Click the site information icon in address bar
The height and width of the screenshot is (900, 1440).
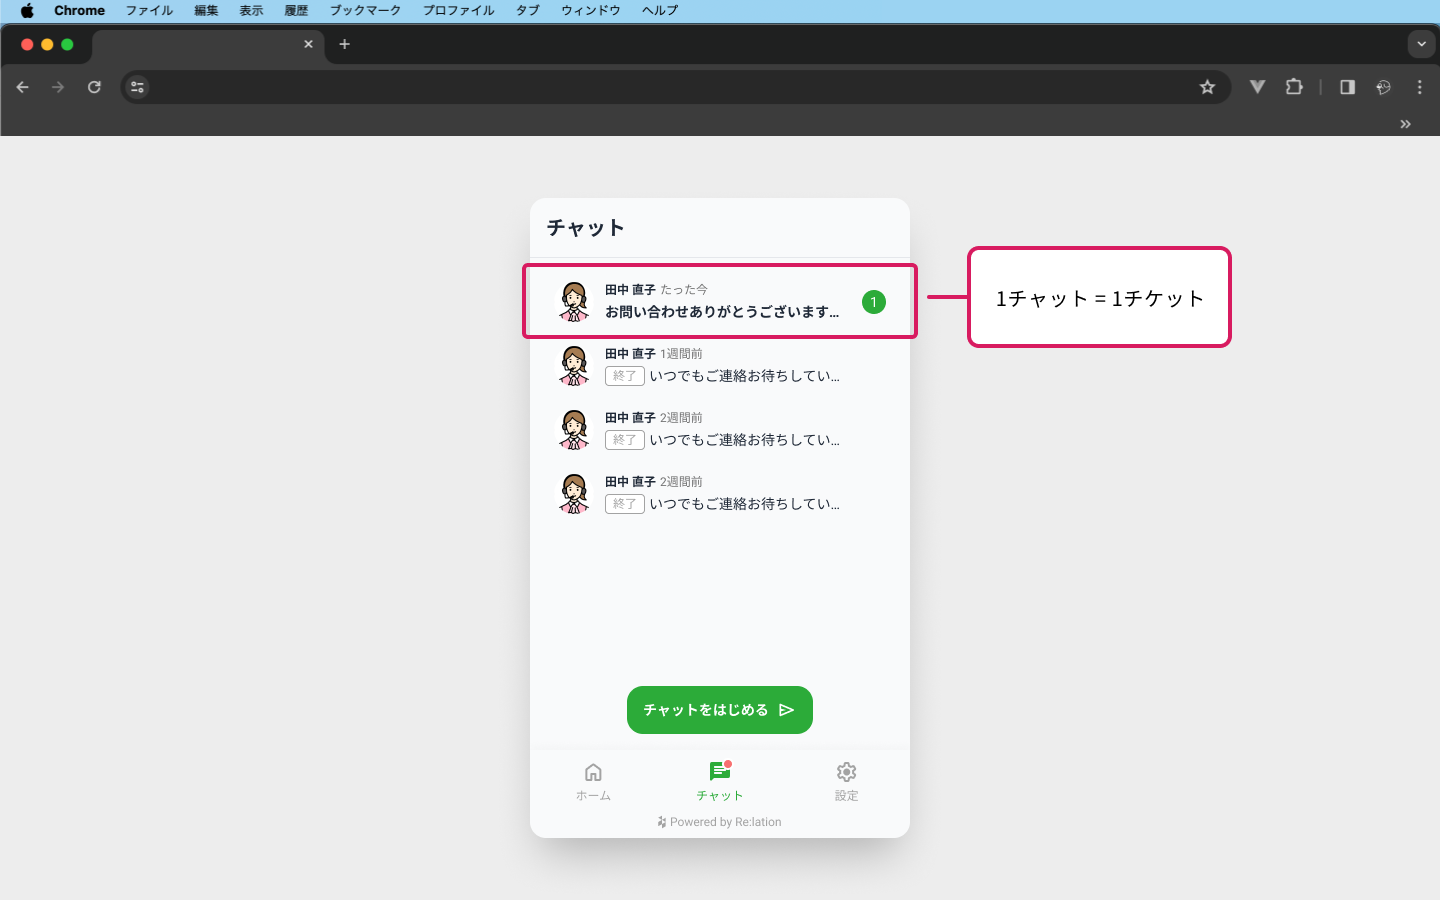tap(138, 87)
